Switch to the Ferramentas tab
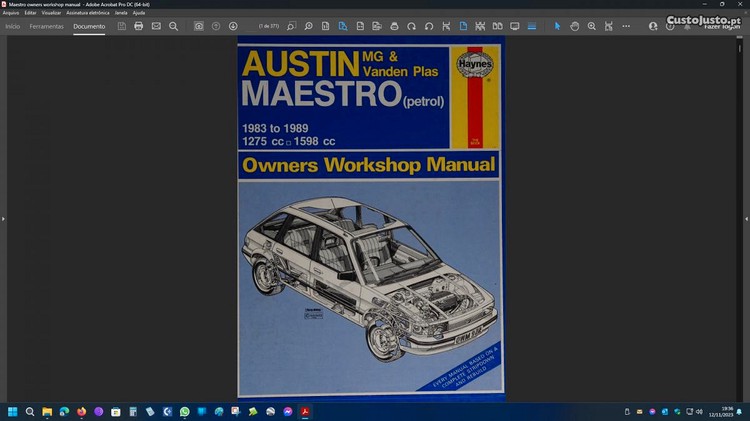 [46, 26]
